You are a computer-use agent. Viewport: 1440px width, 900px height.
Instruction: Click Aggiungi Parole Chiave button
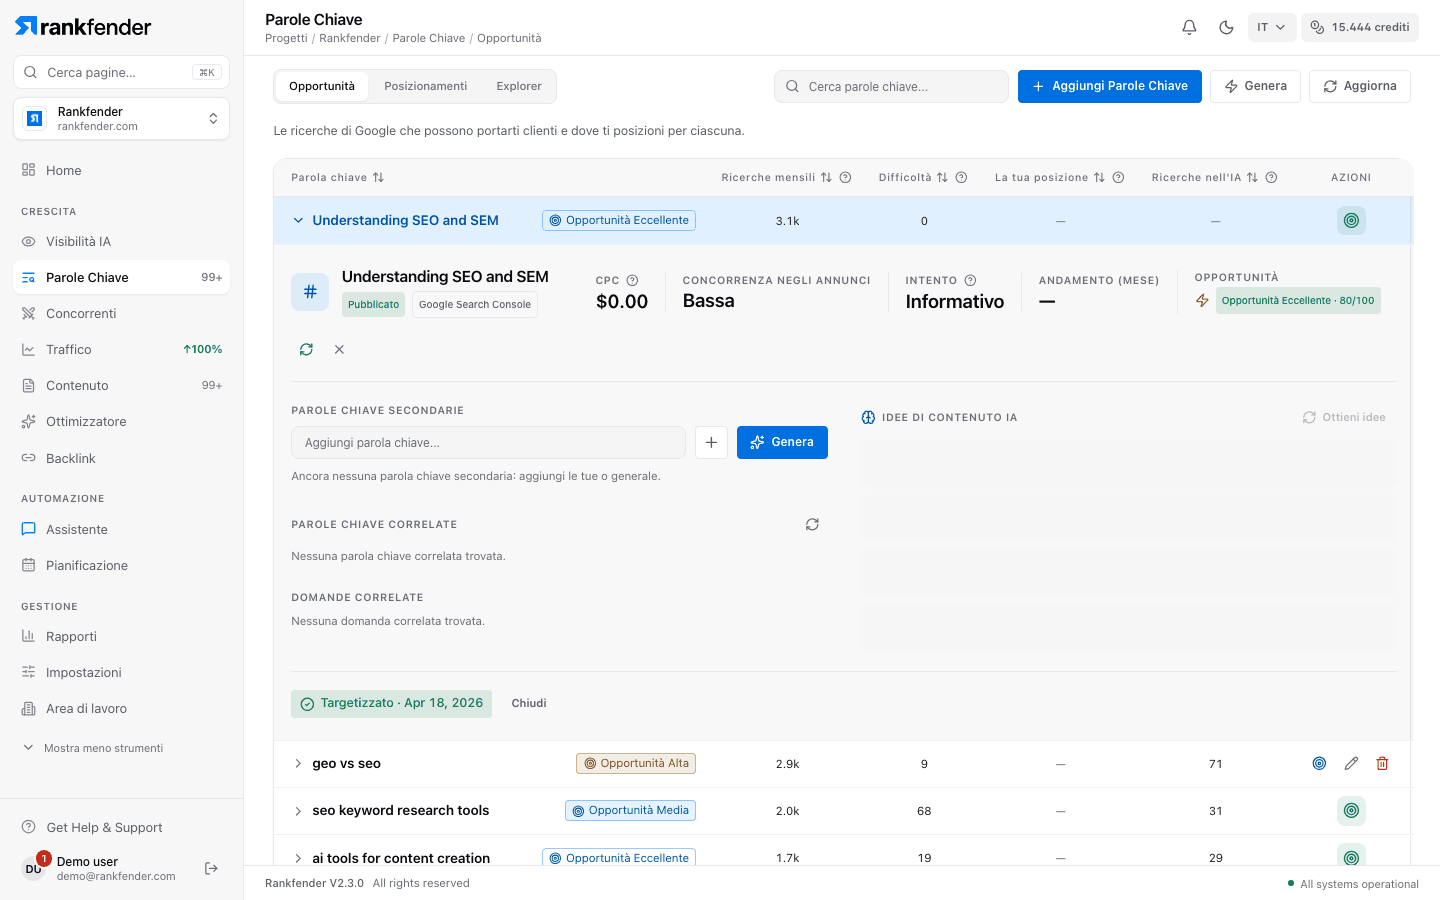point(1110,86)
